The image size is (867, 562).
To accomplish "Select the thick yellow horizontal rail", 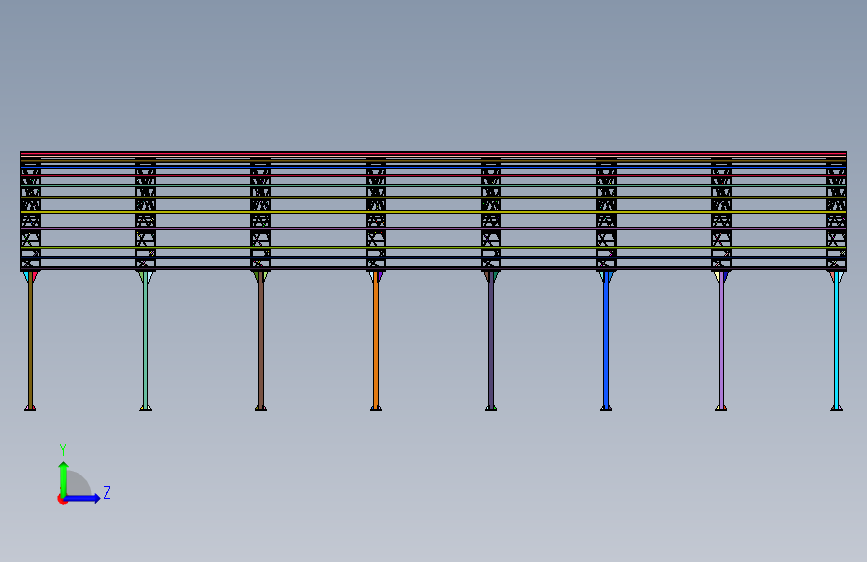I will pos(434,212).
